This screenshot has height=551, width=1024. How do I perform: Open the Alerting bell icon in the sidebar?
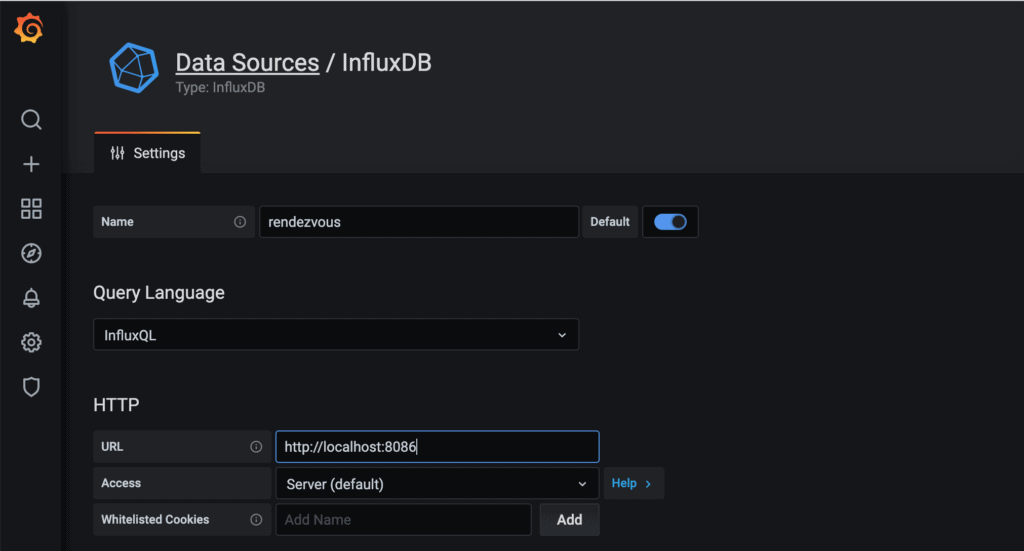31,298
